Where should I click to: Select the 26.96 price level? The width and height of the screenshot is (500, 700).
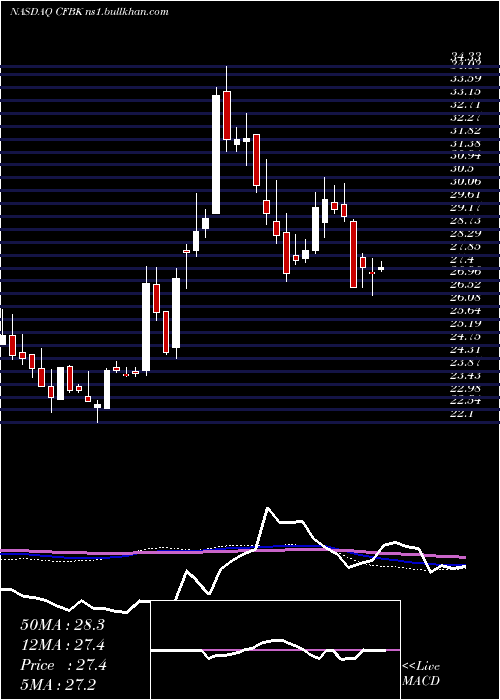coord(466,271)
